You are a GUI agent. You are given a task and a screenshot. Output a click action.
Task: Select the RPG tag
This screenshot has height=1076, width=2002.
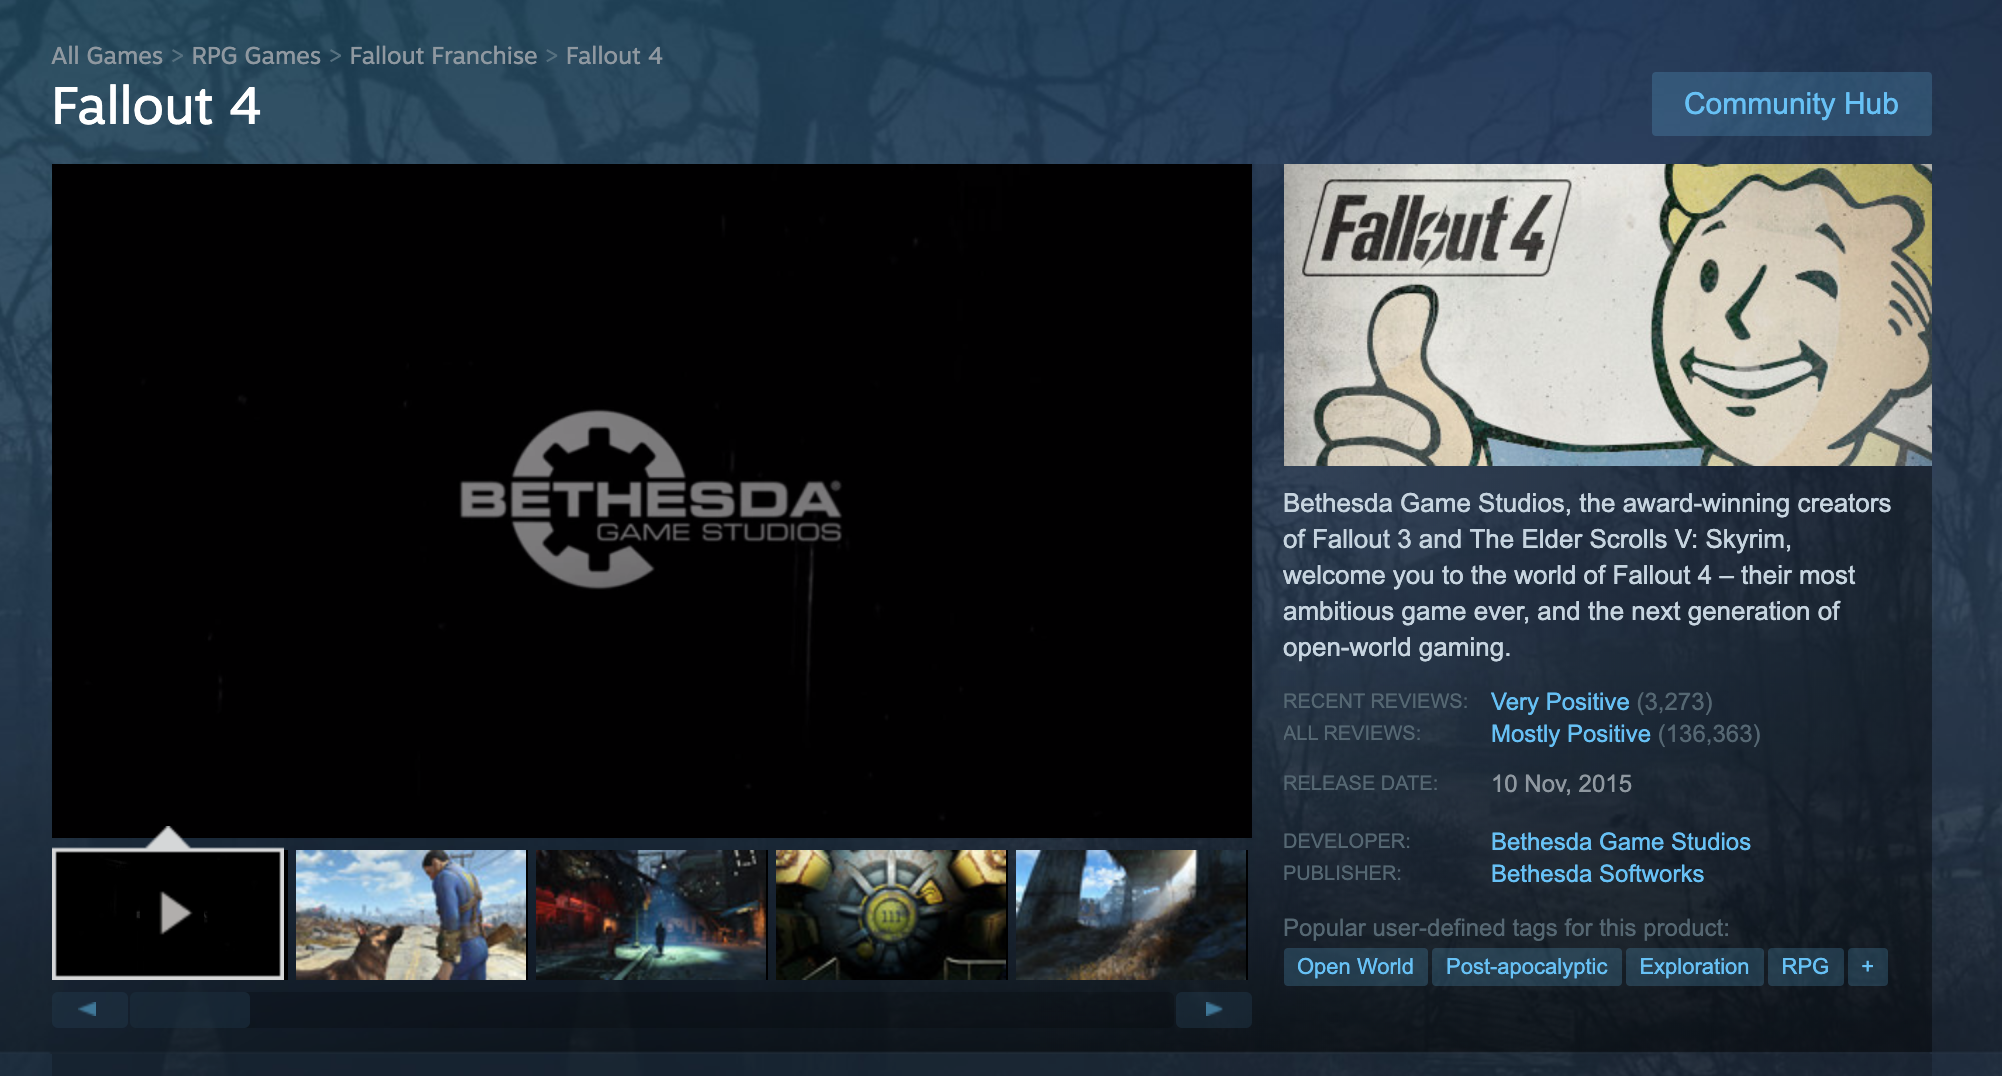(1805, 967)
